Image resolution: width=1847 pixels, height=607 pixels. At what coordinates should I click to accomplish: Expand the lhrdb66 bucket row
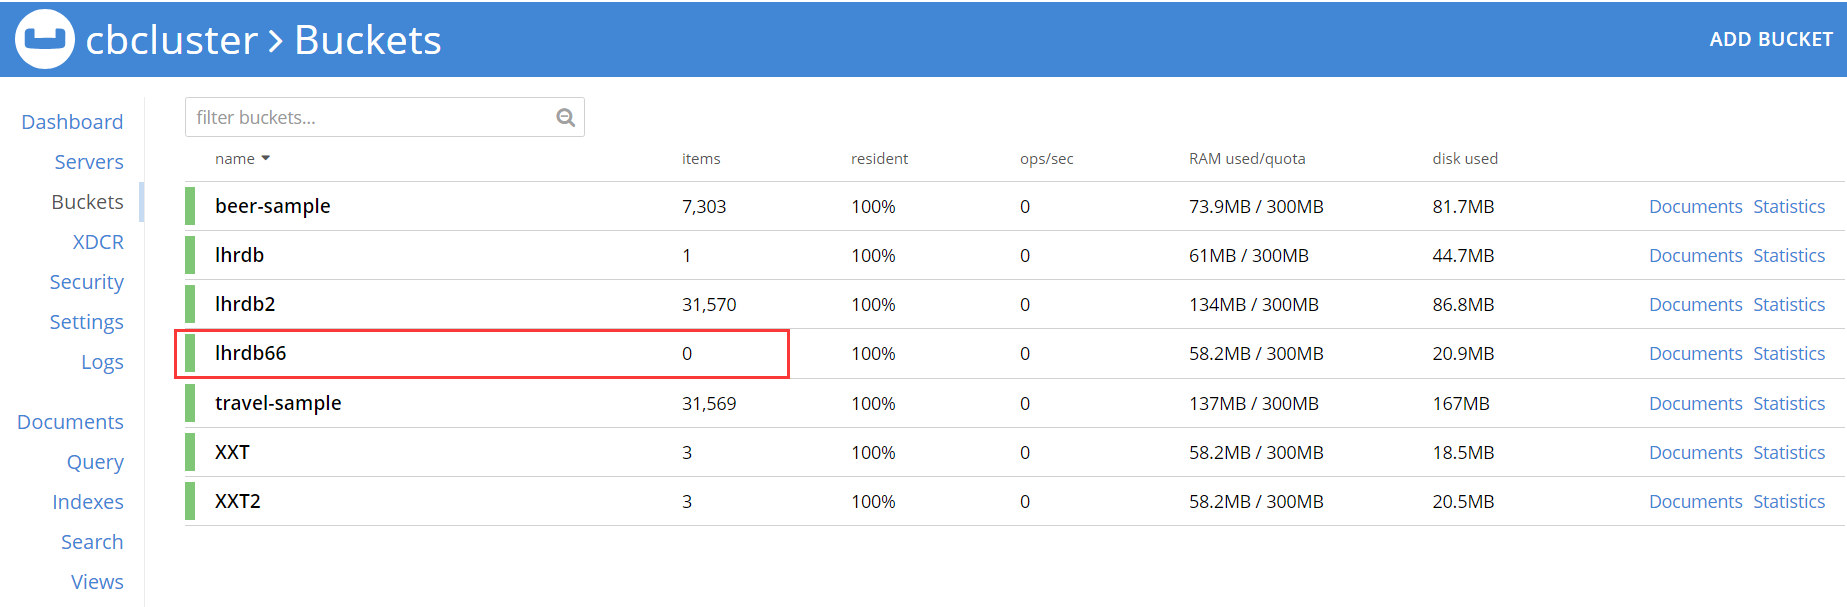coord(1015,353)
